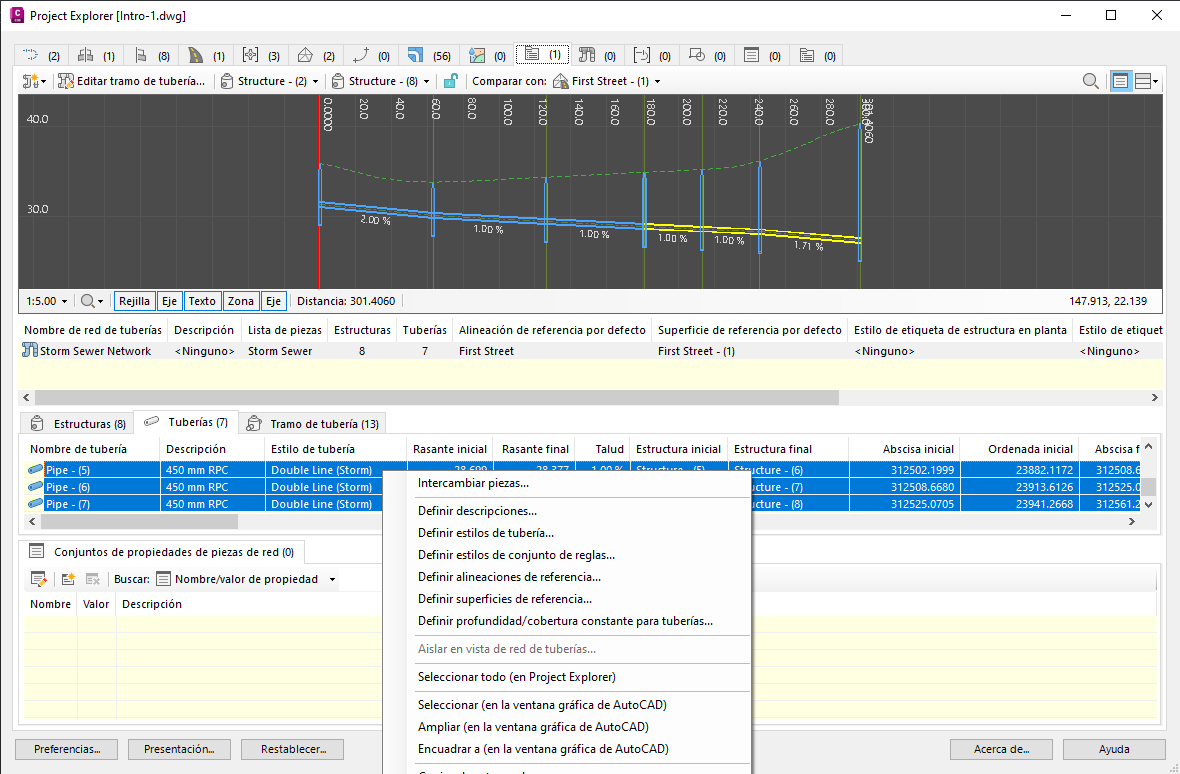1180x774 pixels.
Task: Click the Abscisa inicial column header
Action: (905, 449)
